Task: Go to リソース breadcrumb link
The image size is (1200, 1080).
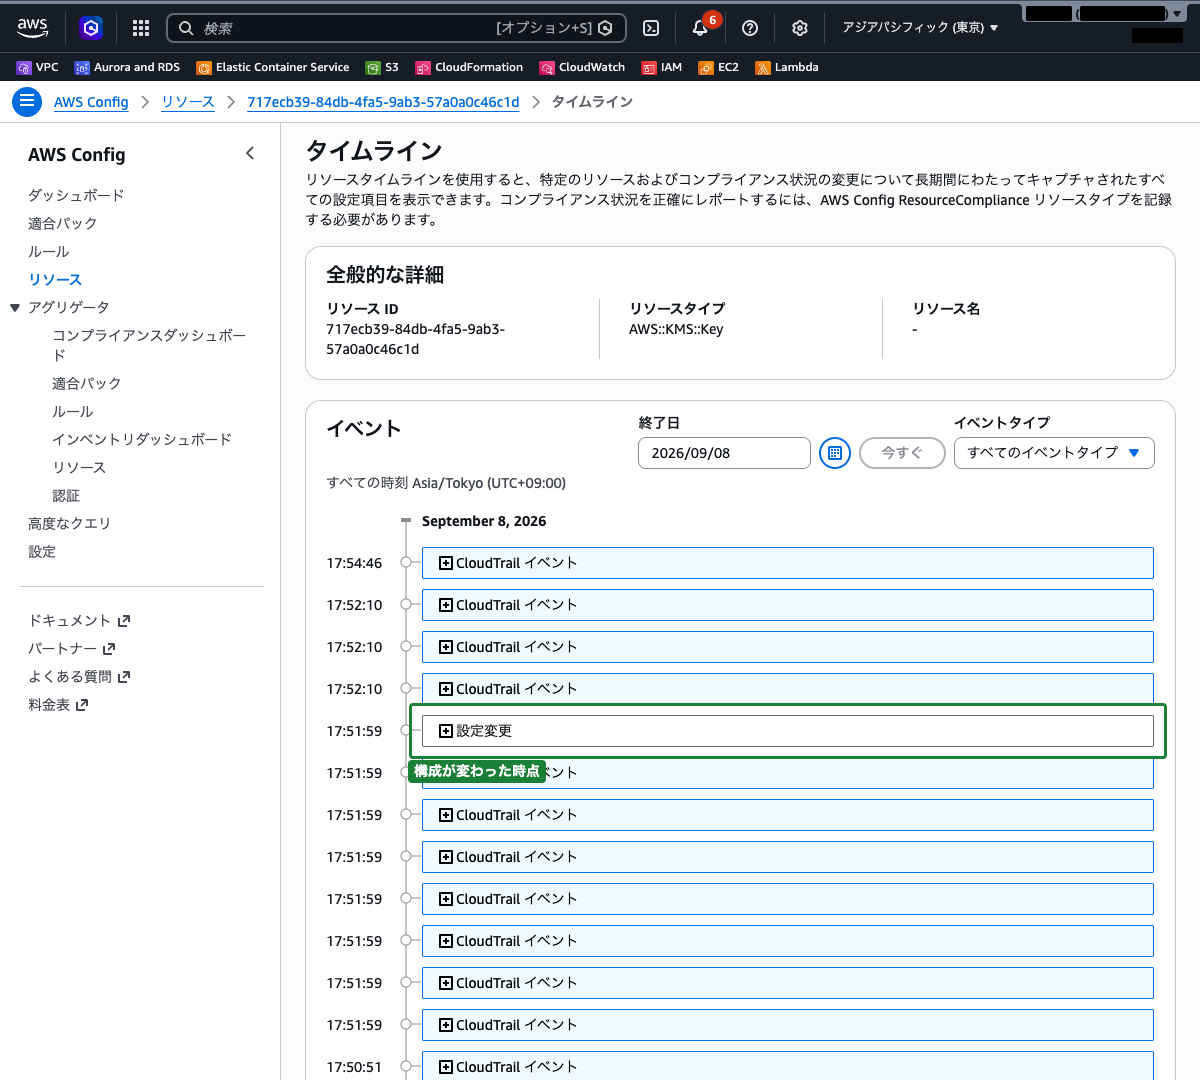Action: click(x=188, y=102)
